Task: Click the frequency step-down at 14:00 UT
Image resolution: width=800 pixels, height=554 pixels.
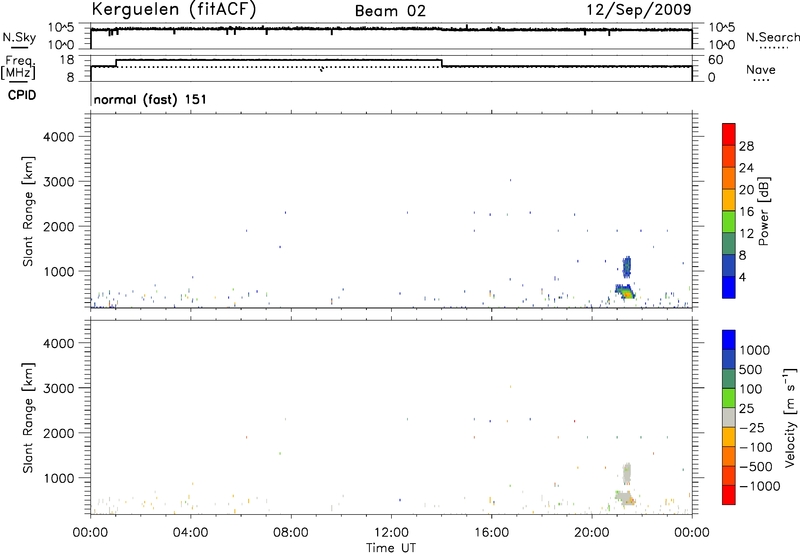Action: [x=442, y=63]
